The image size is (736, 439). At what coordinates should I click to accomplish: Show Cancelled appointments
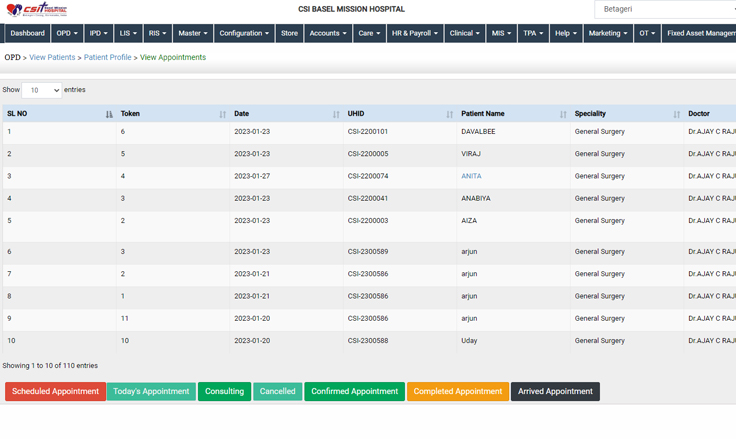point(277,392)
